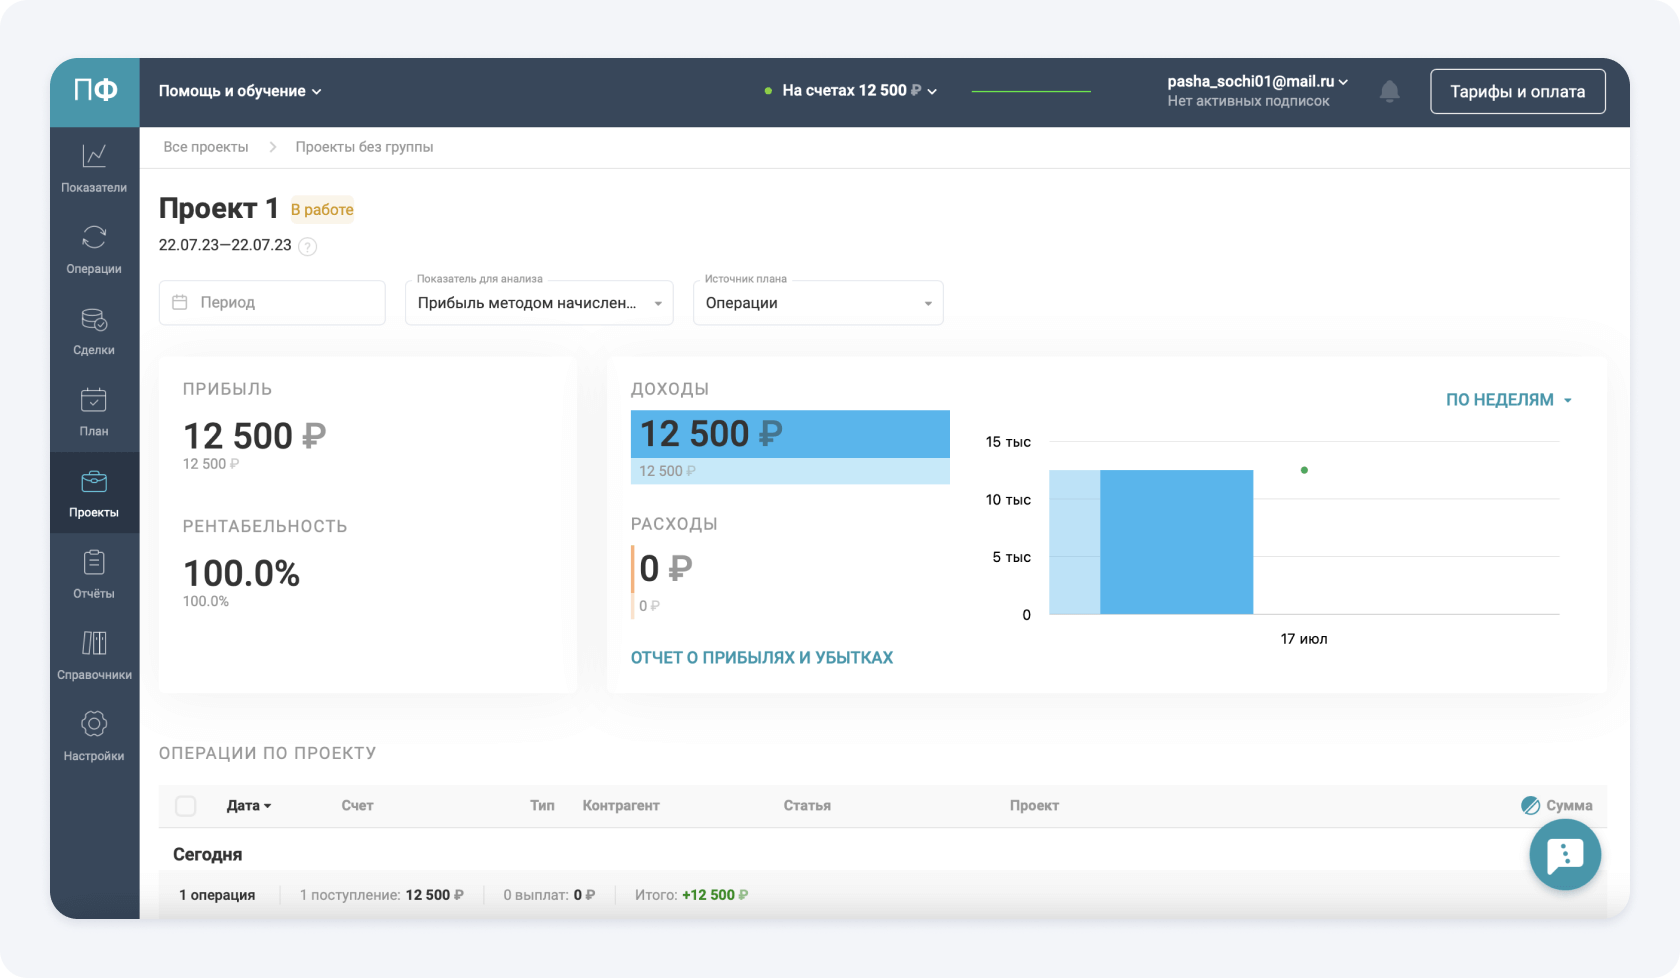1680x978 pixels.
Task: Open the account email menu
Action: point(1257,82)
